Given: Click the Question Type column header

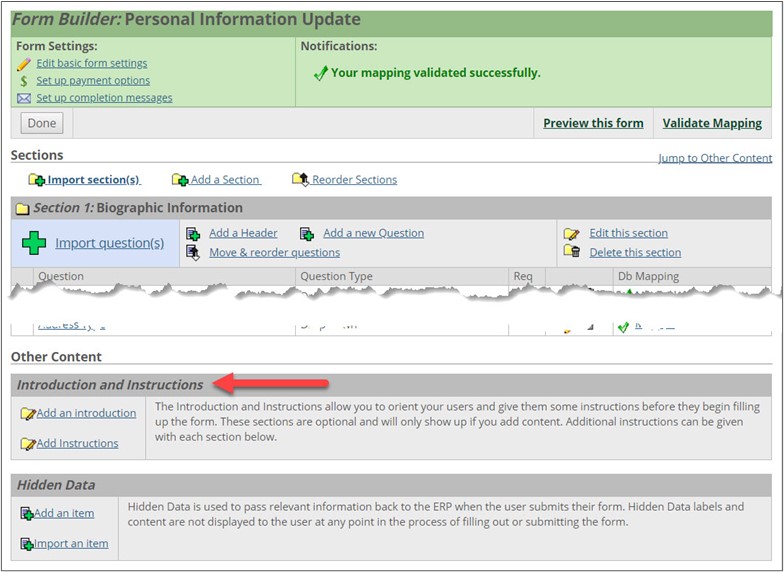Looking at the screenshot, I should [x=336, y=276].
